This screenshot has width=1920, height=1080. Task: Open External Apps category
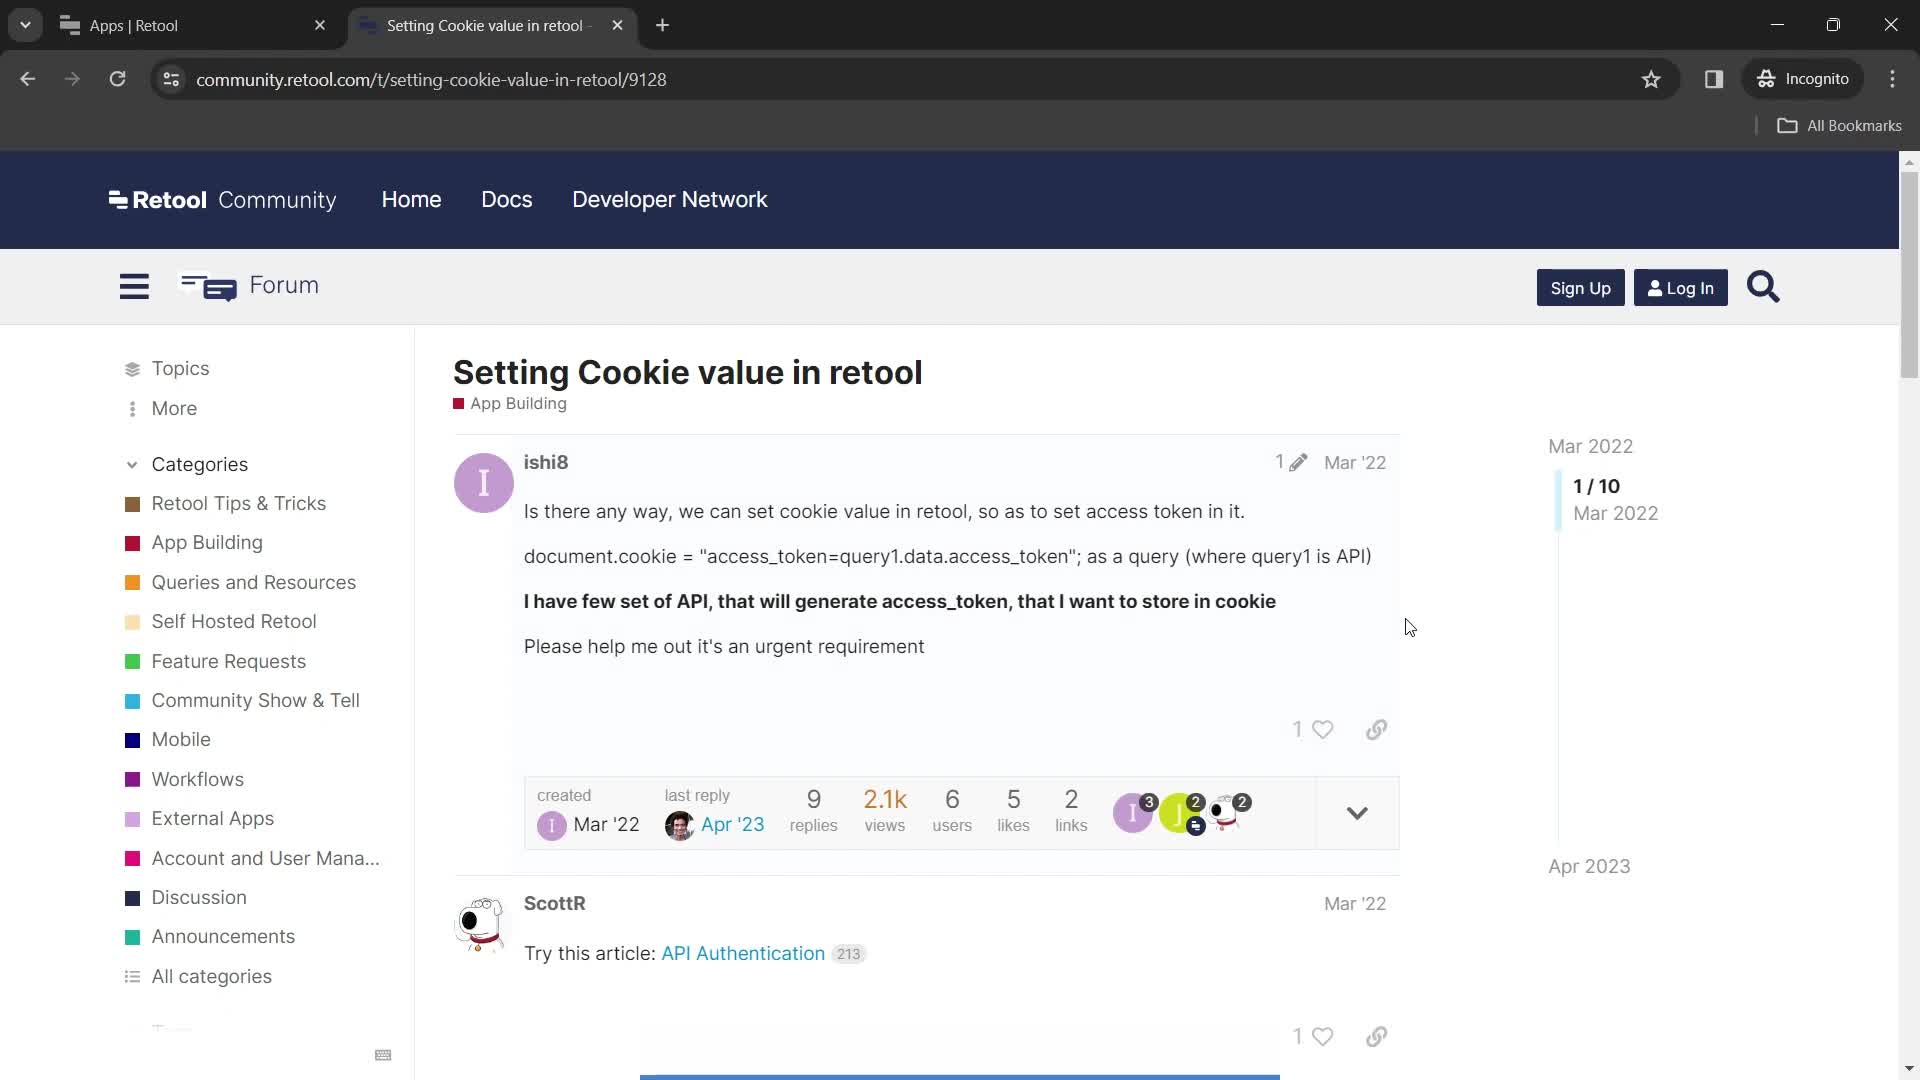point(200,819)
